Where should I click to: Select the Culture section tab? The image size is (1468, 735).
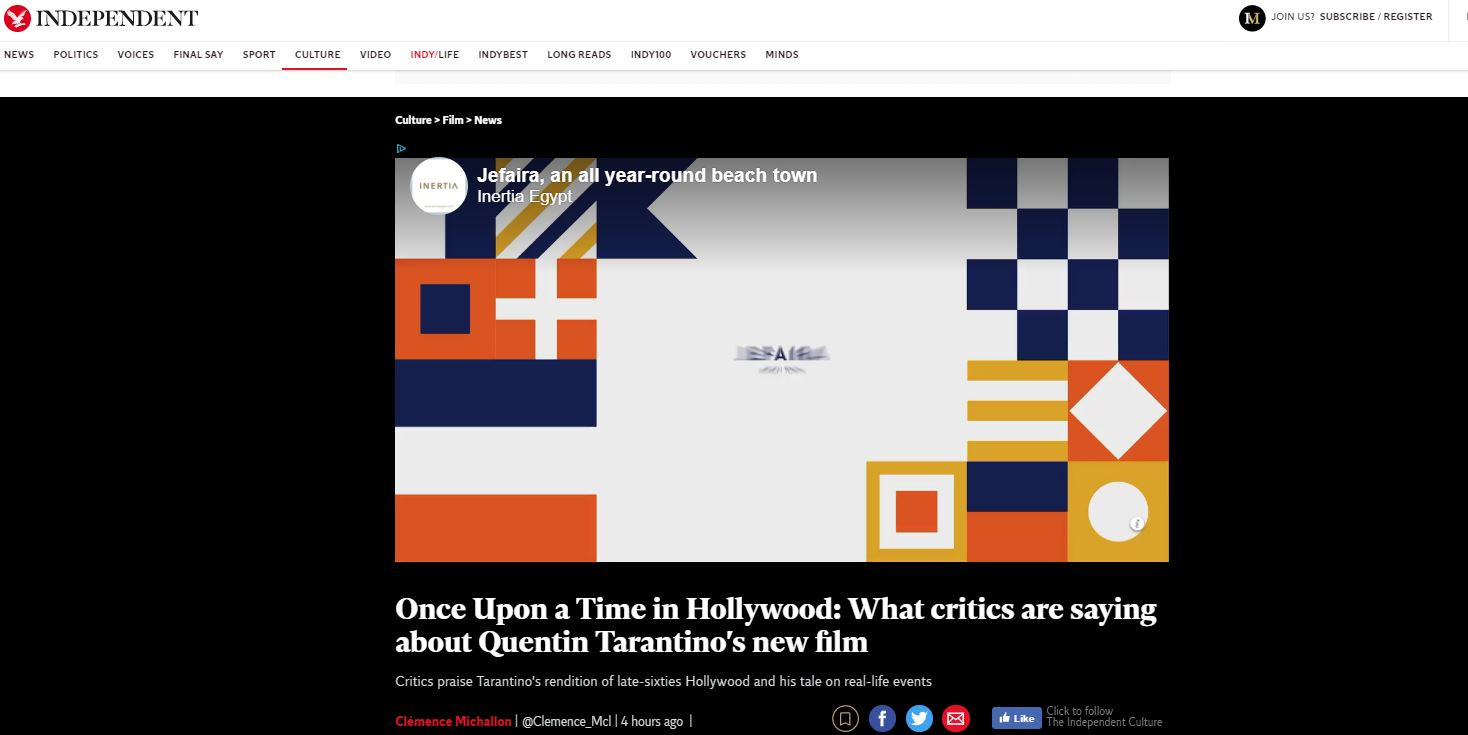[x=318, y=55]
